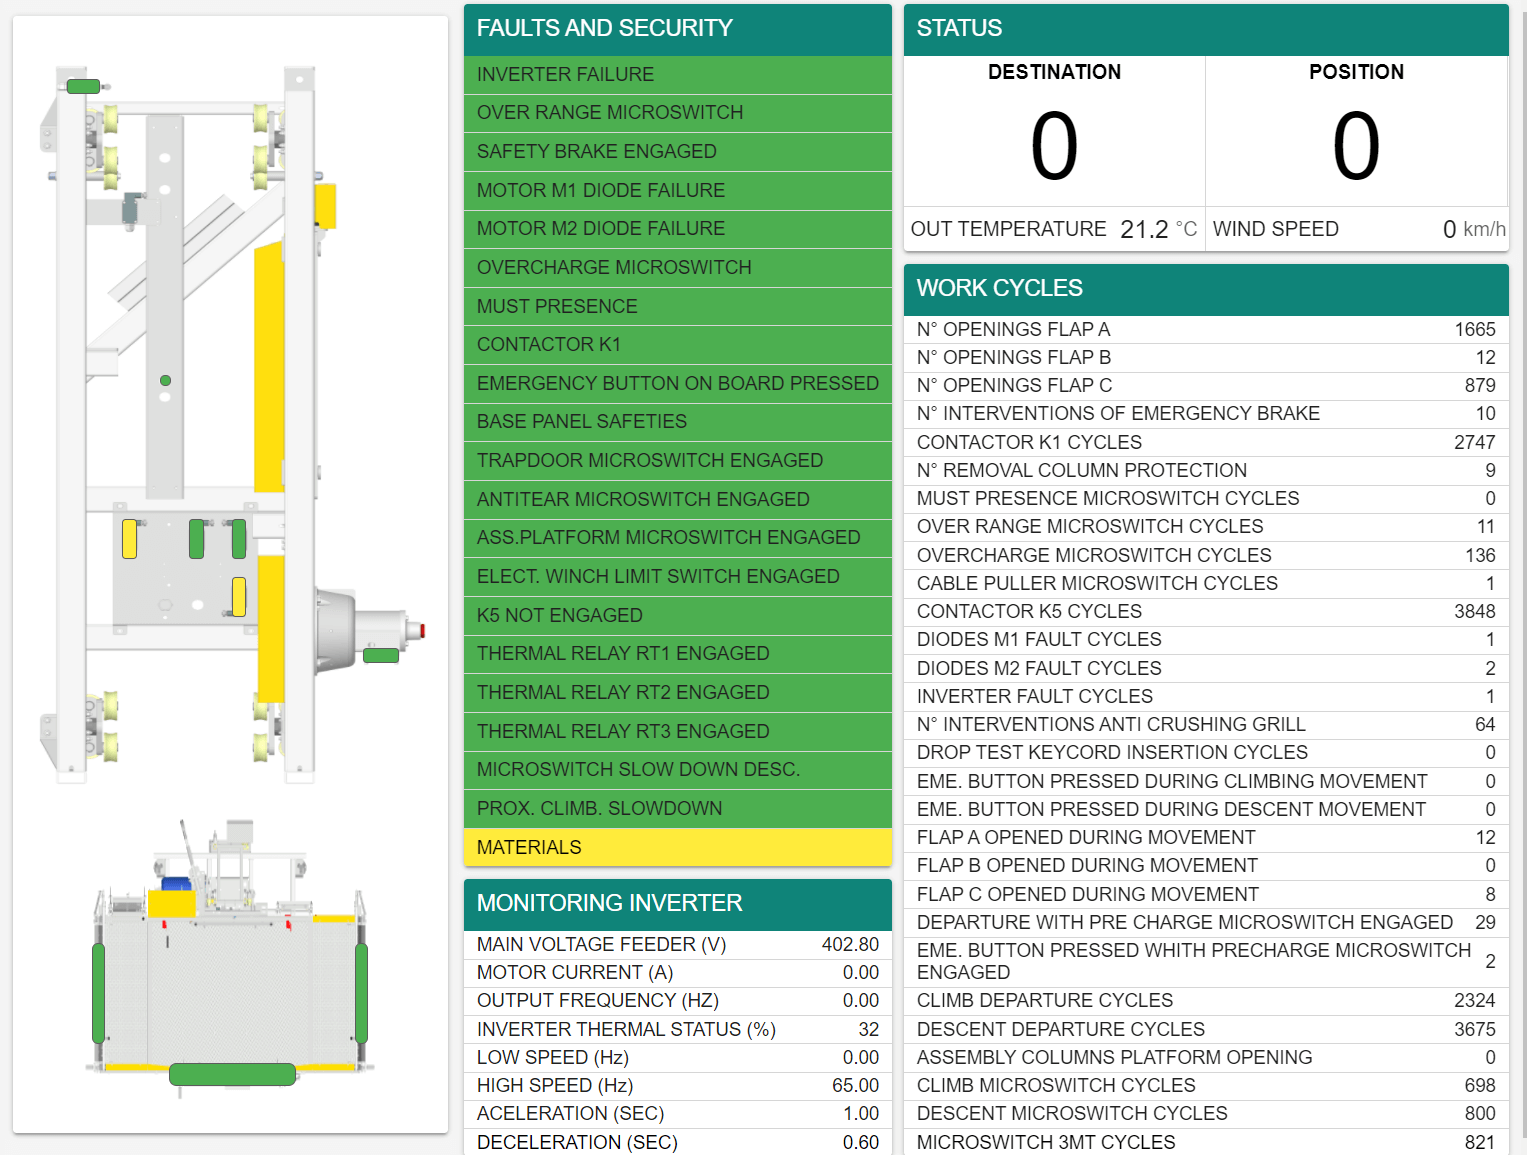
Task: Open the WORK CYCLES panel header
Action: [x=1206, y=289]
